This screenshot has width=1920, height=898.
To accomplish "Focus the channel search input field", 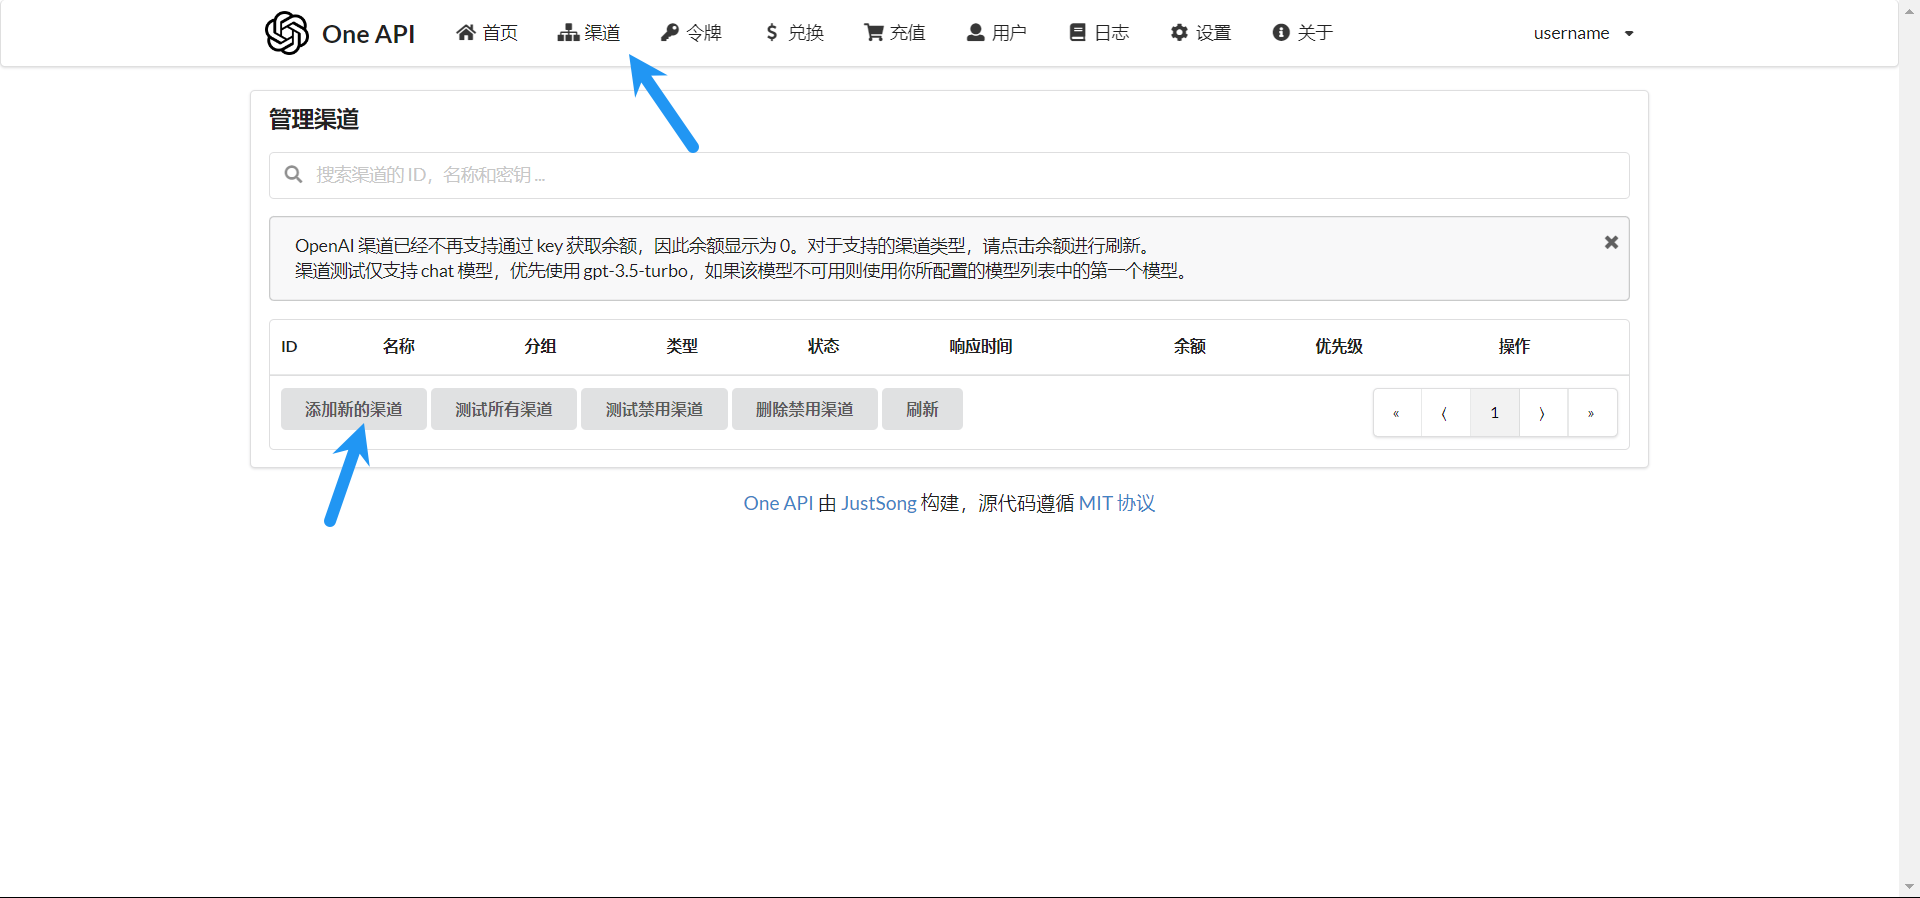I will click(x=948, y=175).
